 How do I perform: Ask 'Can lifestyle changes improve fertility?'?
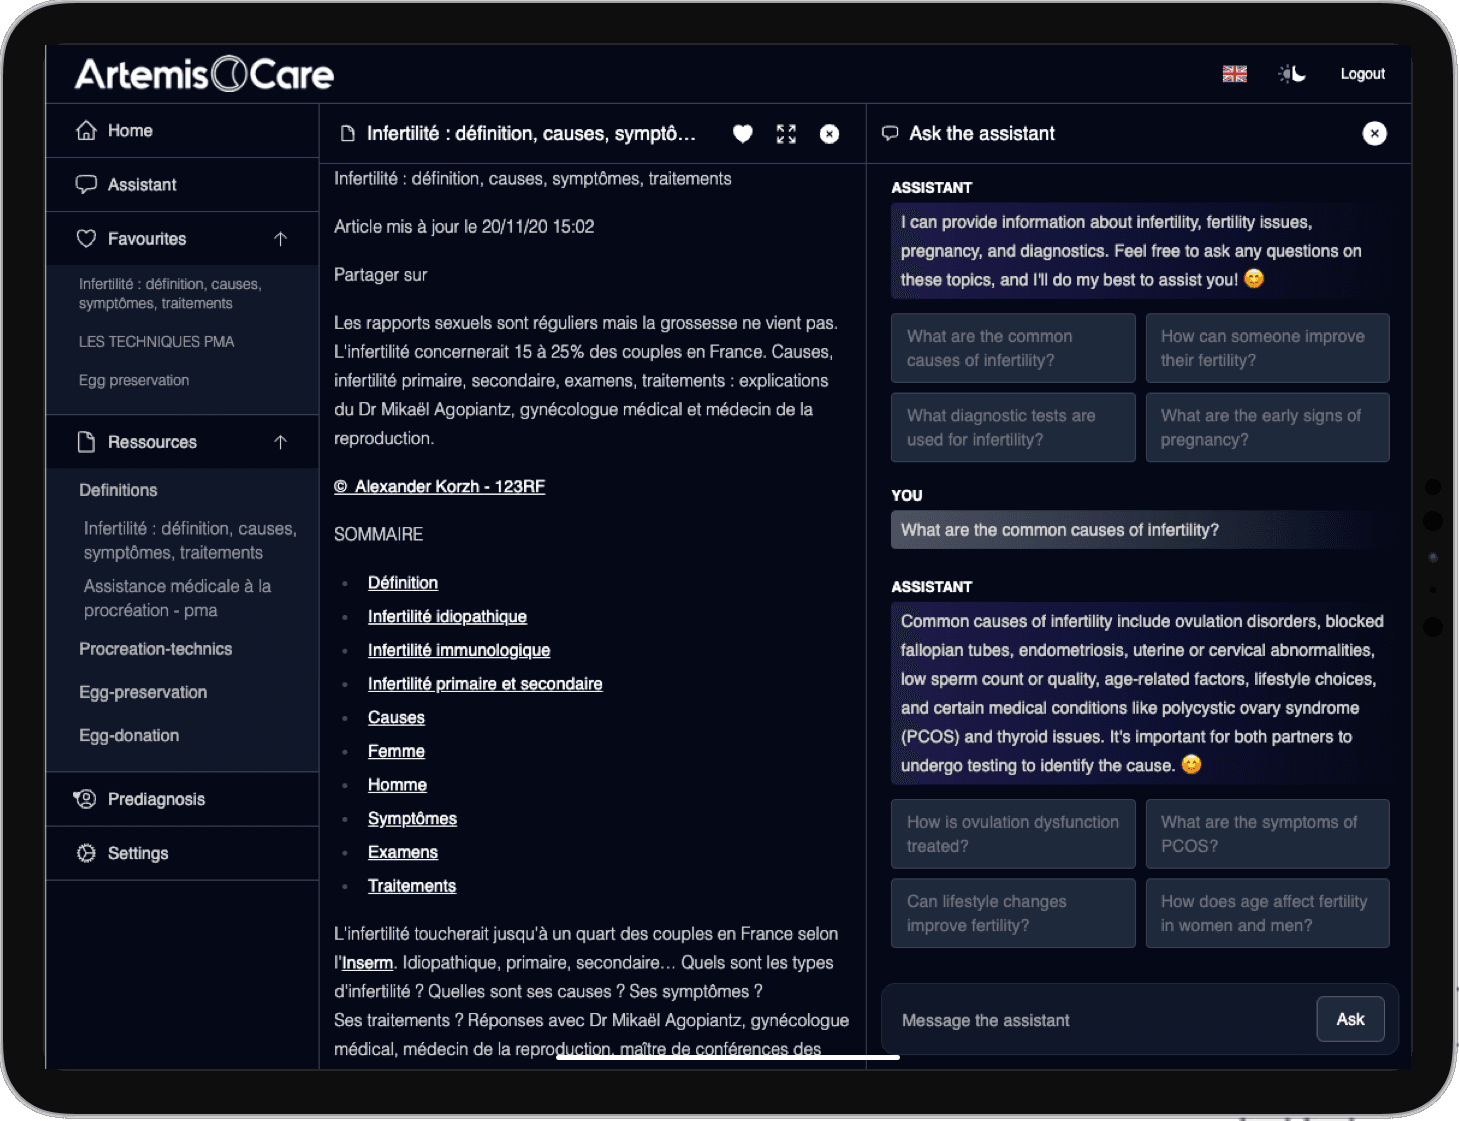(1013, 913)
